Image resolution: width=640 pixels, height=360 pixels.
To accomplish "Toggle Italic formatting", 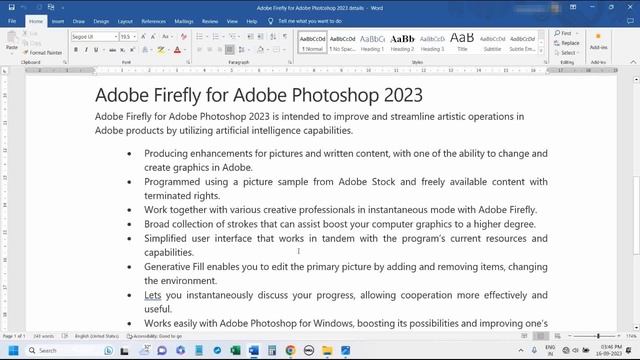I will [86, 50].
